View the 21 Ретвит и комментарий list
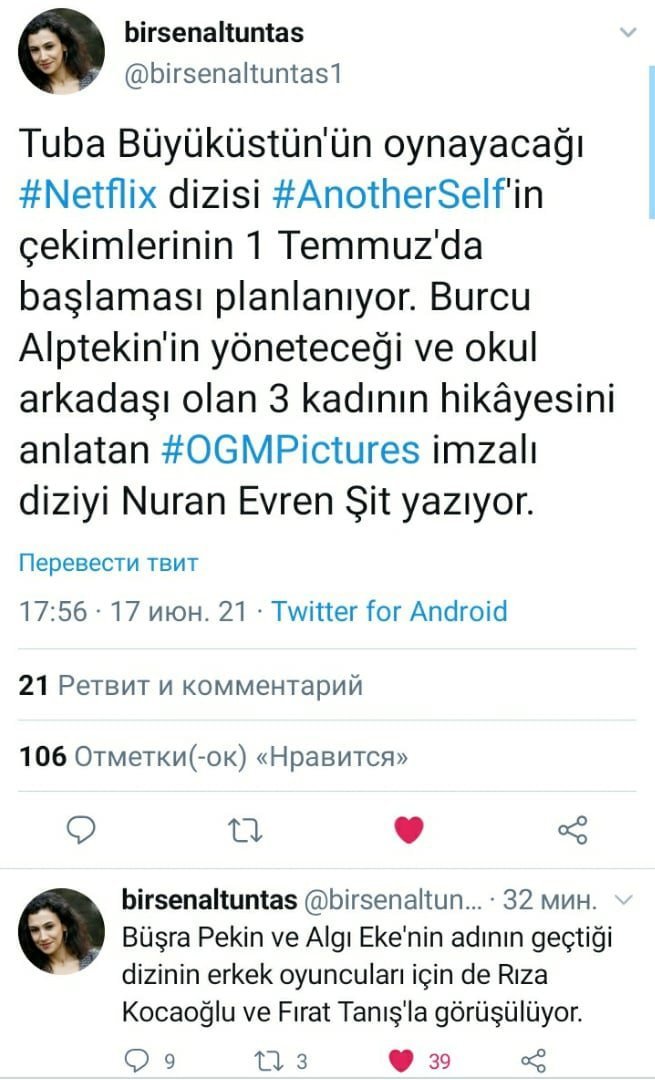This screenshot has height=1080, width=655. [191, 685]
